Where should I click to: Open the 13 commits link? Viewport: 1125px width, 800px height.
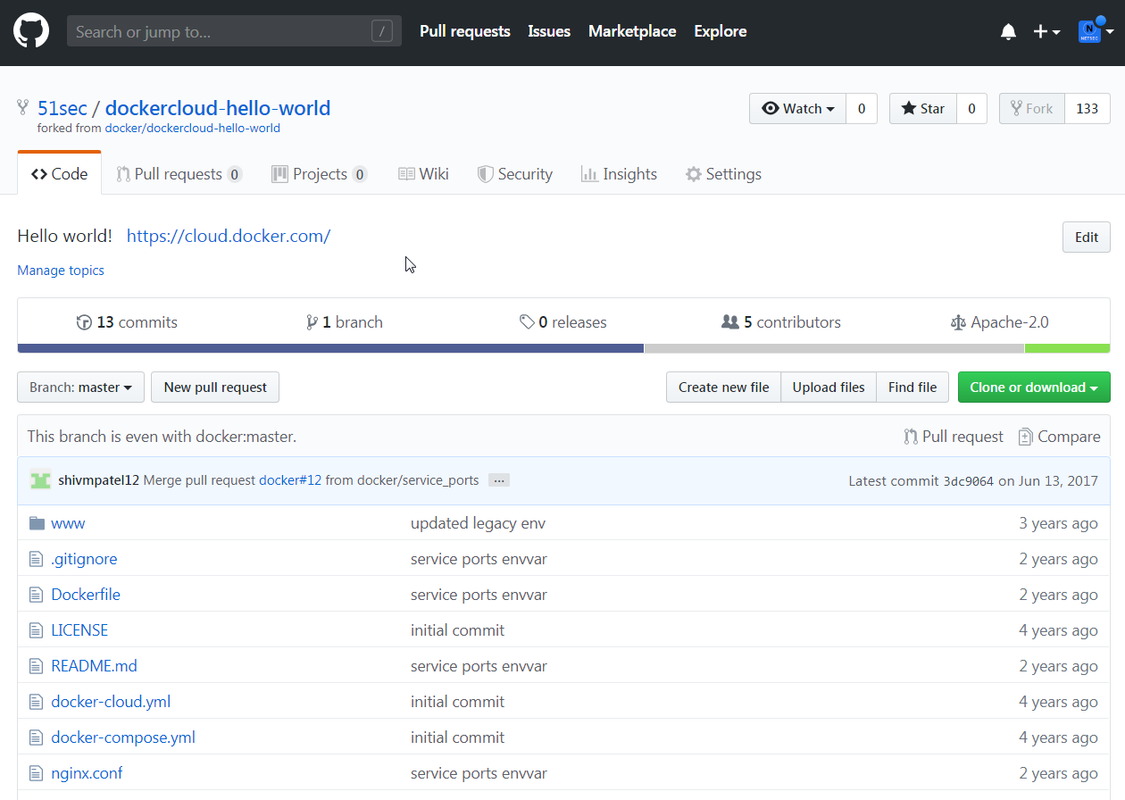point(127,322)
